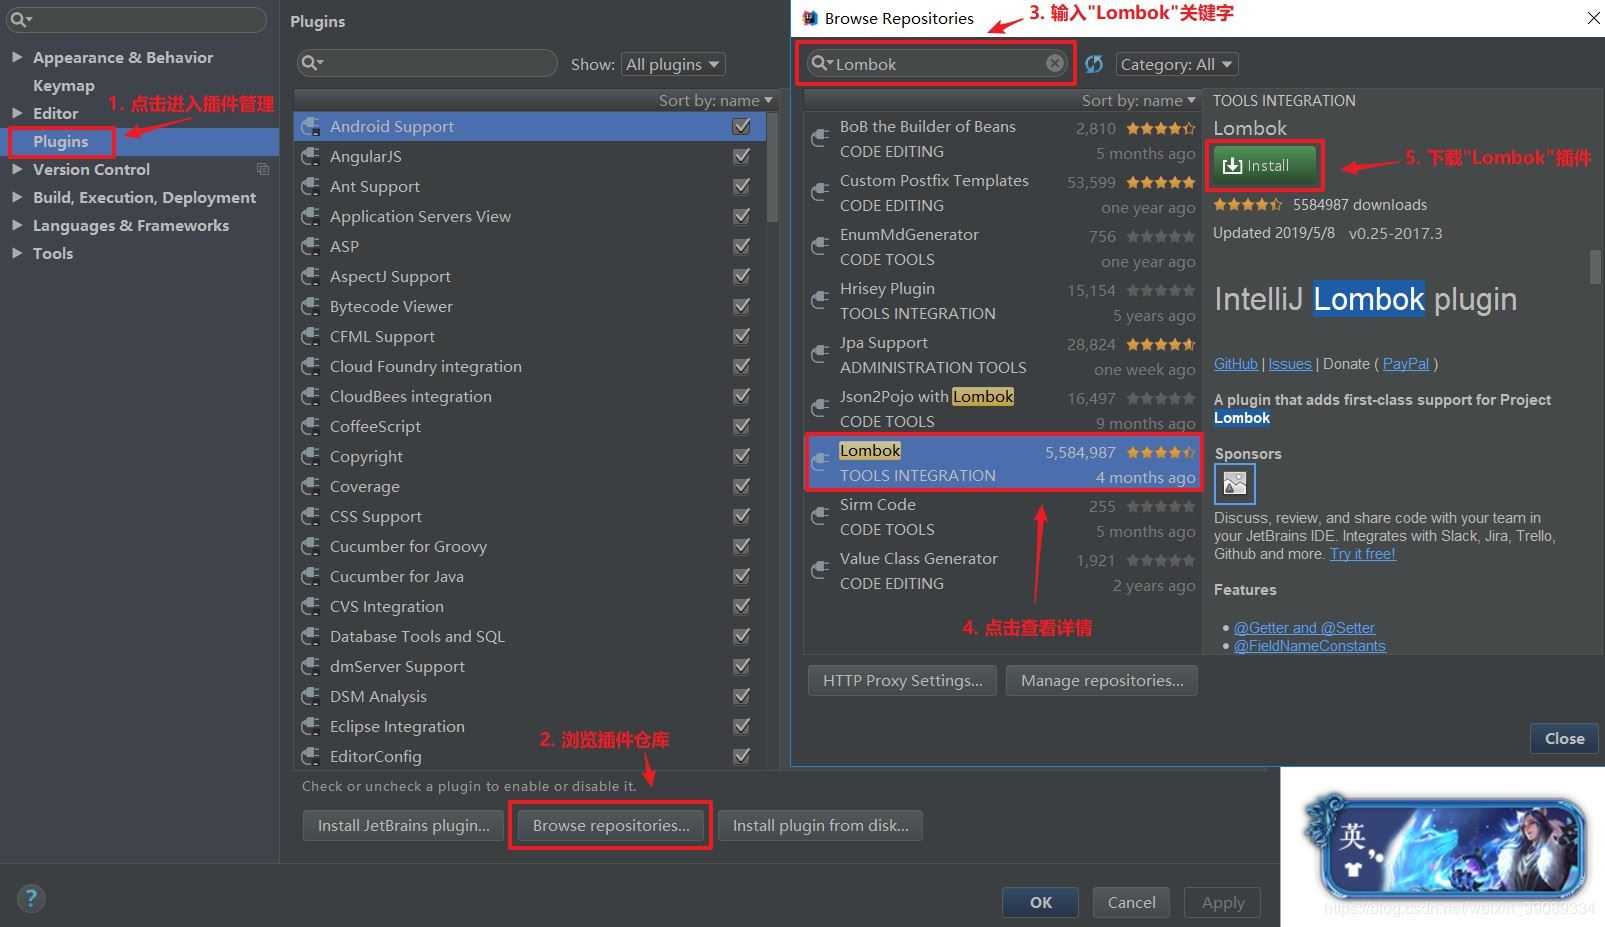
Task: Click the settings search magnifier icon in sidebar
Action: click(20, 19)
